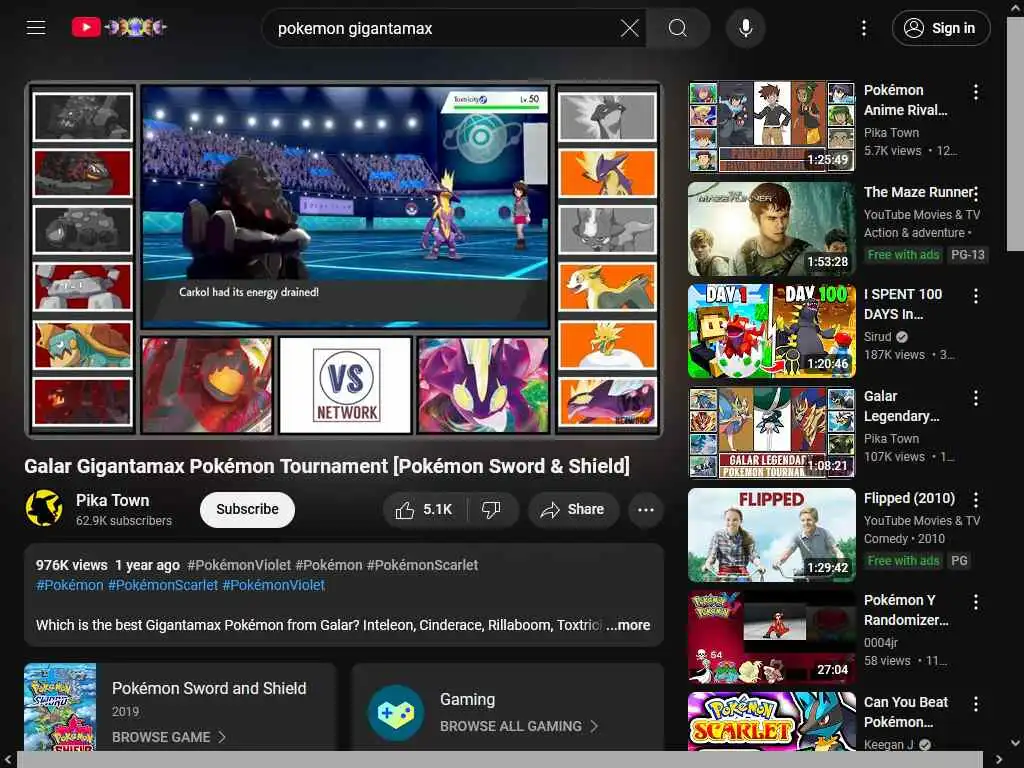1024x768 pixels.
Task: Open options for Pokémon Anime Rival video
Action: click(975, 93)
